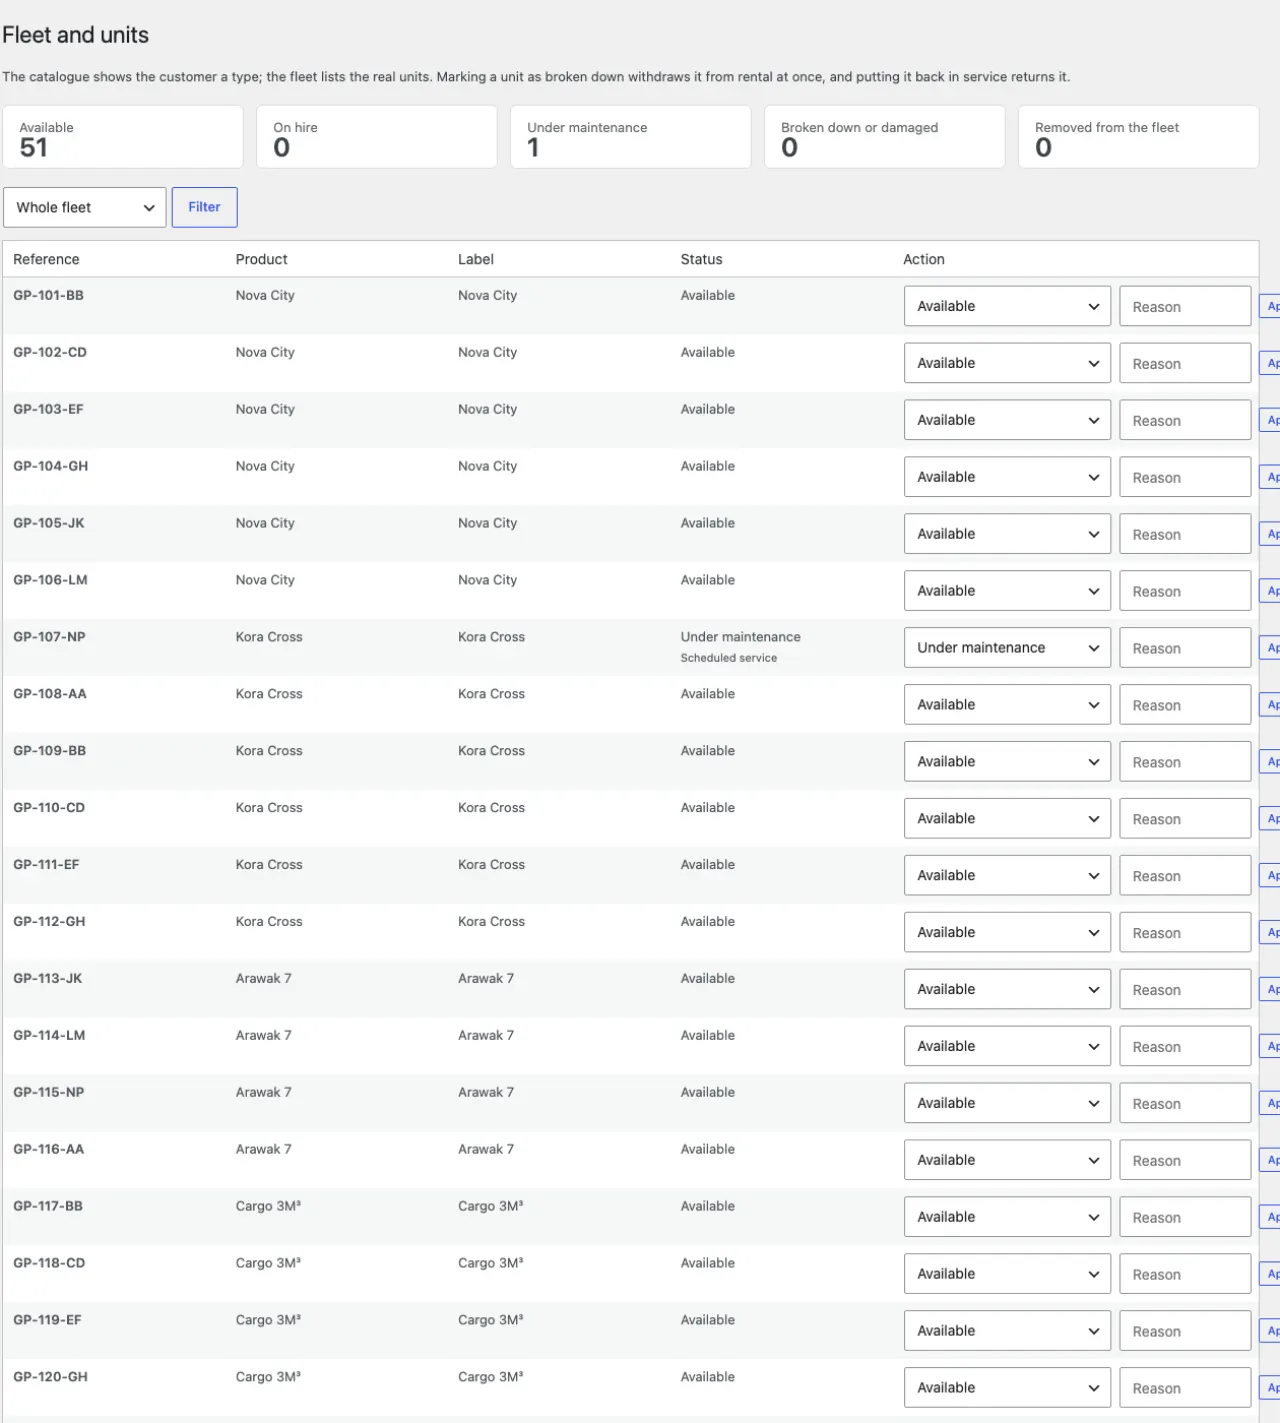Focus Reason field in row GP-103-EF
The image size is (1280, 1423).
coord(1185,420)
